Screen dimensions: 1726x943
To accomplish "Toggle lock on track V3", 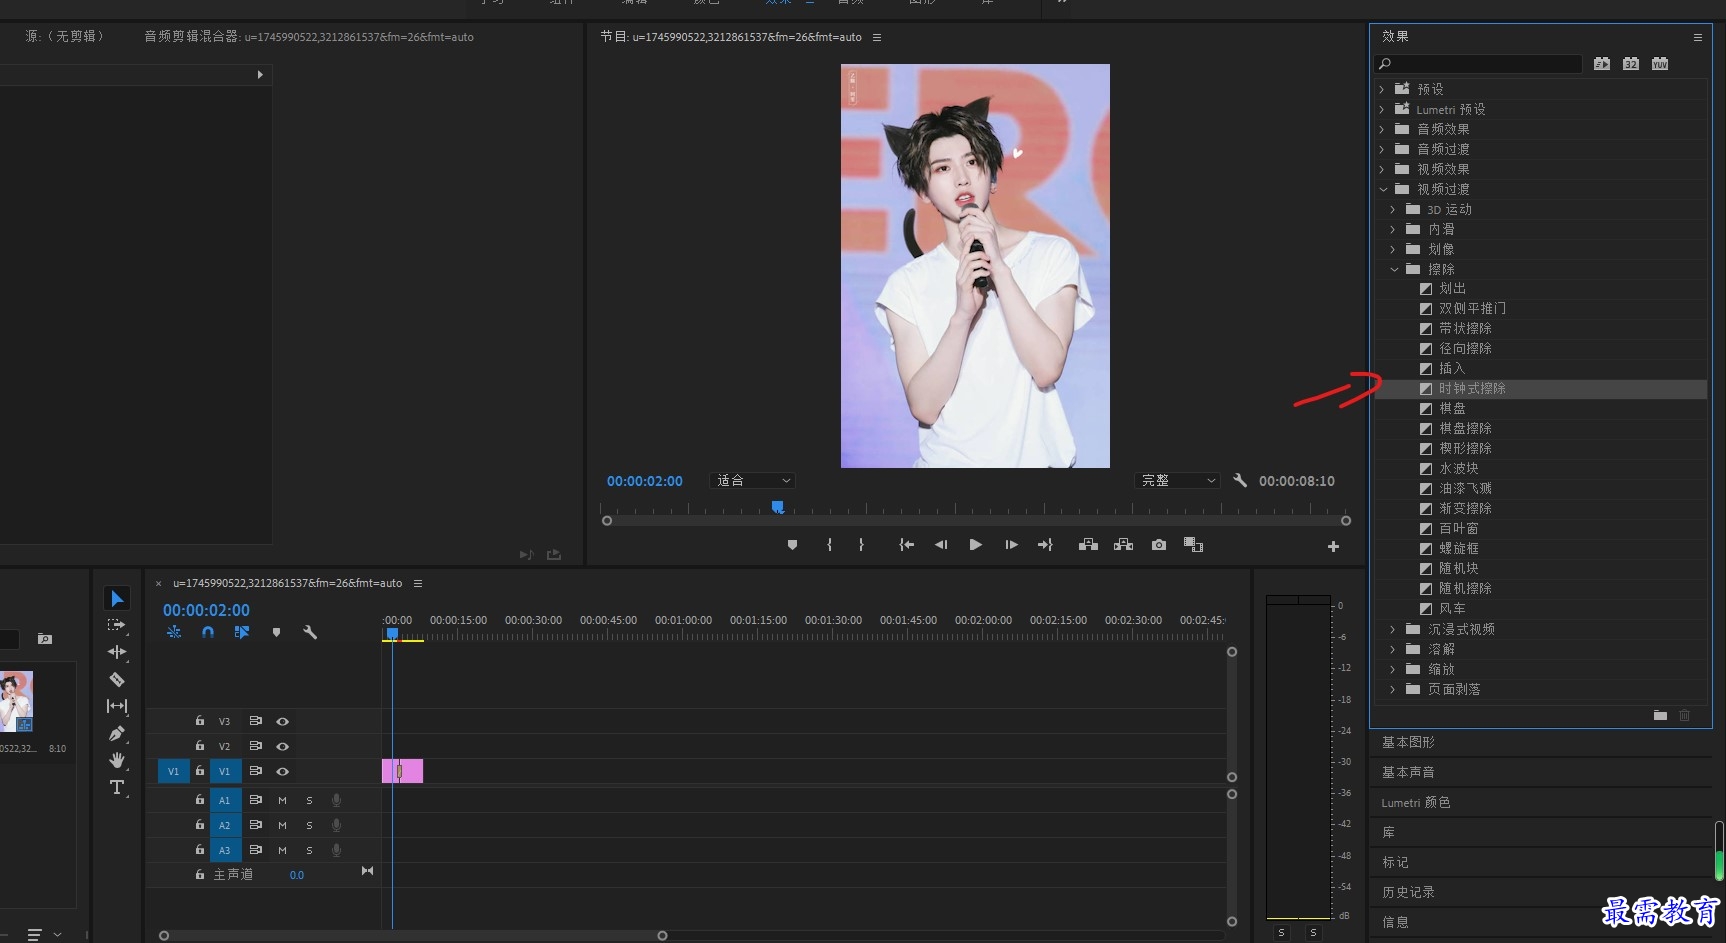I will [200, 720].
